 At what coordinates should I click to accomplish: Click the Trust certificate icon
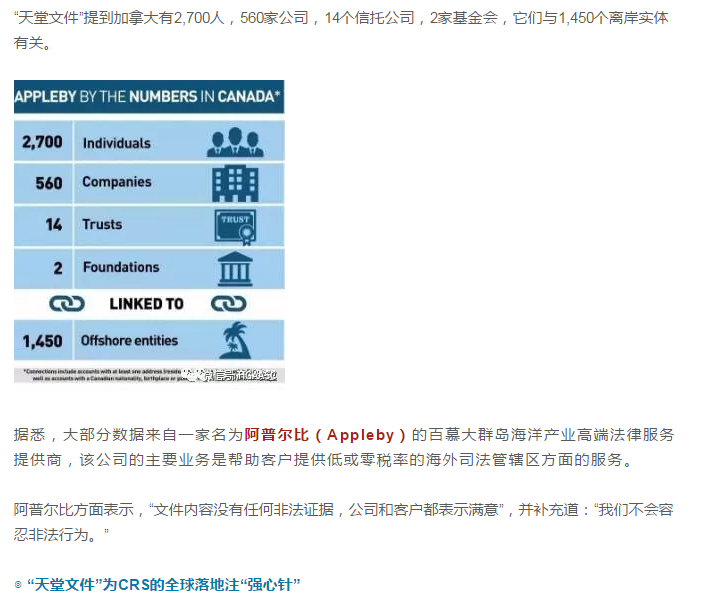coord(235,227)
